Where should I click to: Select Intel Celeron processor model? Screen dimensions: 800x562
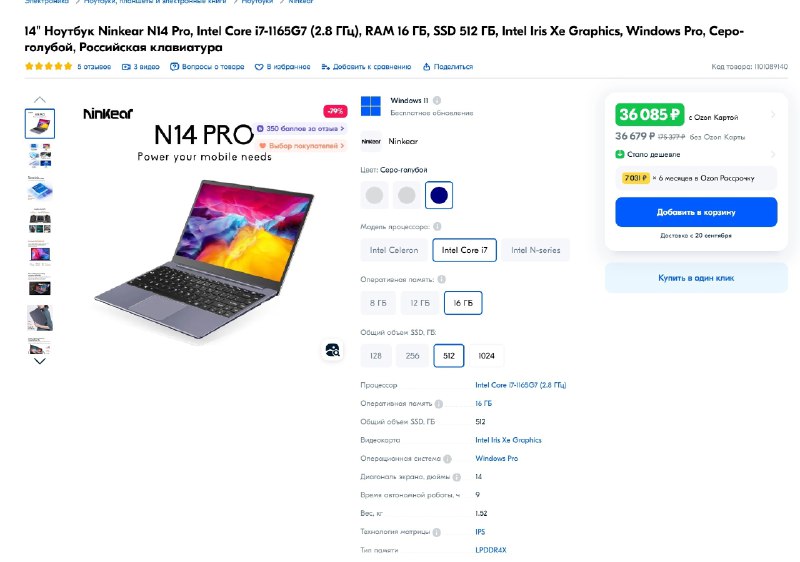[x=394, y=250]
